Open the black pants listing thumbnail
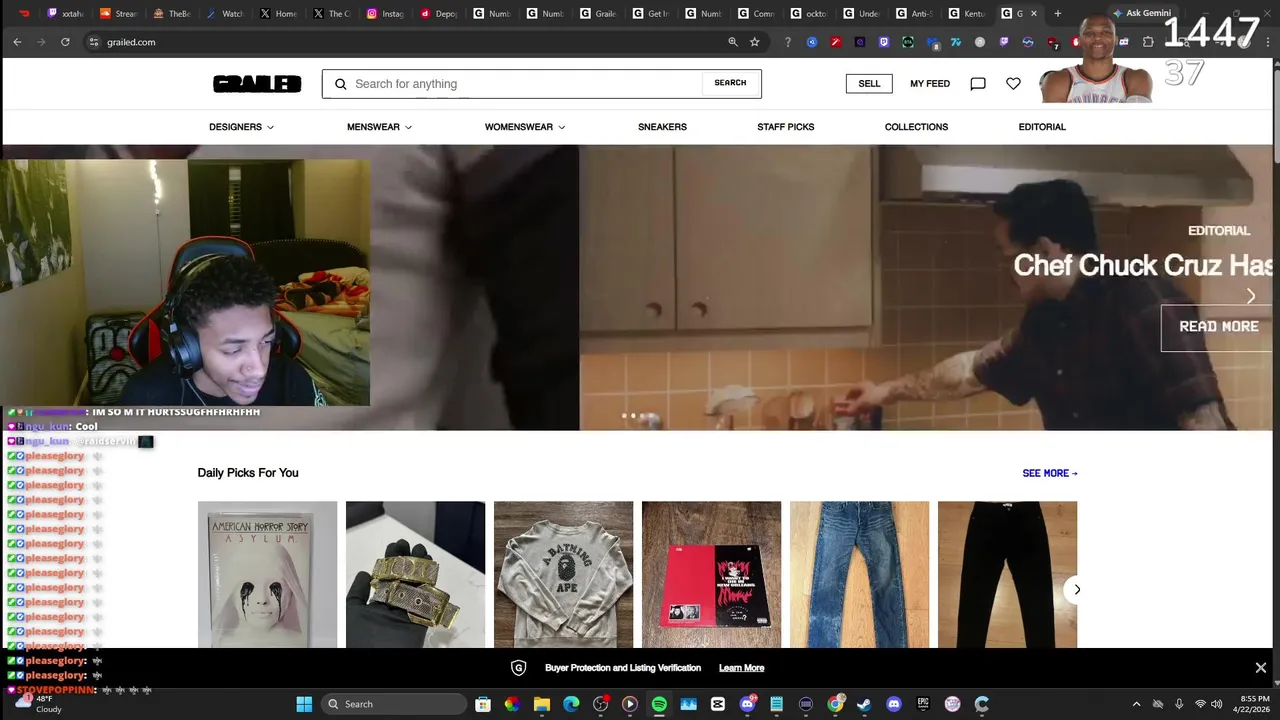The width and height of the screenshot is (1280, 720). [1007, 575]
